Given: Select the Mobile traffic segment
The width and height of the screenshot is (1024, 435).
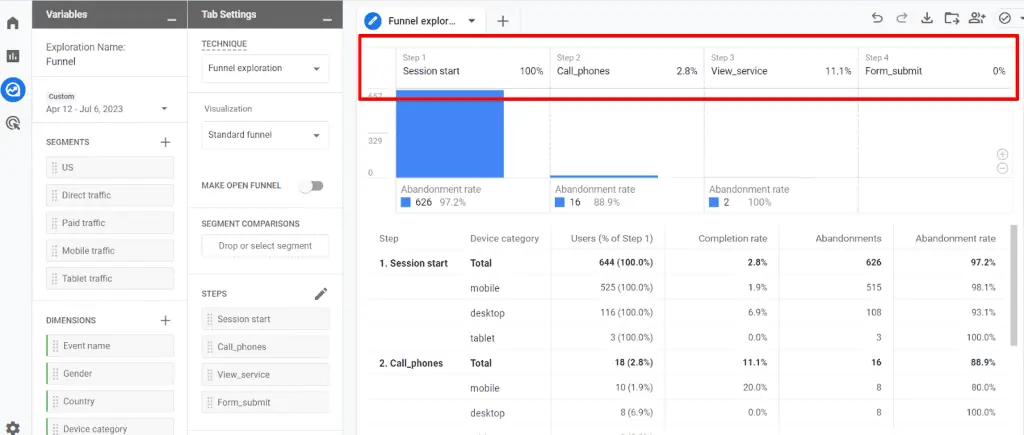Looking at the screenshot, I should [109, 251].
